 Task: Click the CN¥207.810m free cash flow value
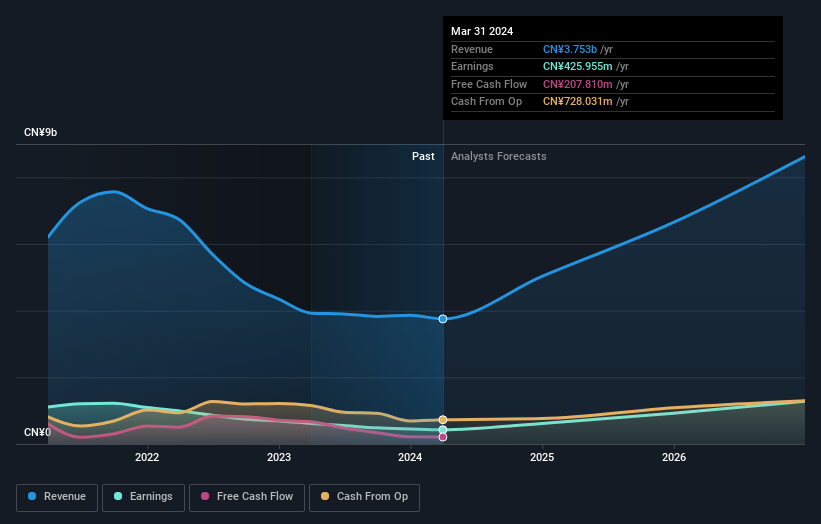pyautogui.click(x=578, y=84)
